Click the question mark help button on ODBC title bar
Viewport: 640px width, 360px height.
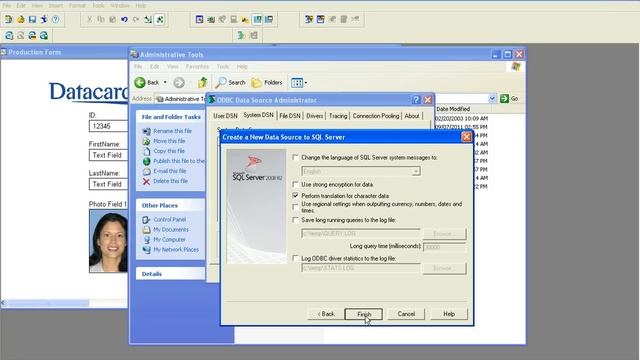pos(416,100)
